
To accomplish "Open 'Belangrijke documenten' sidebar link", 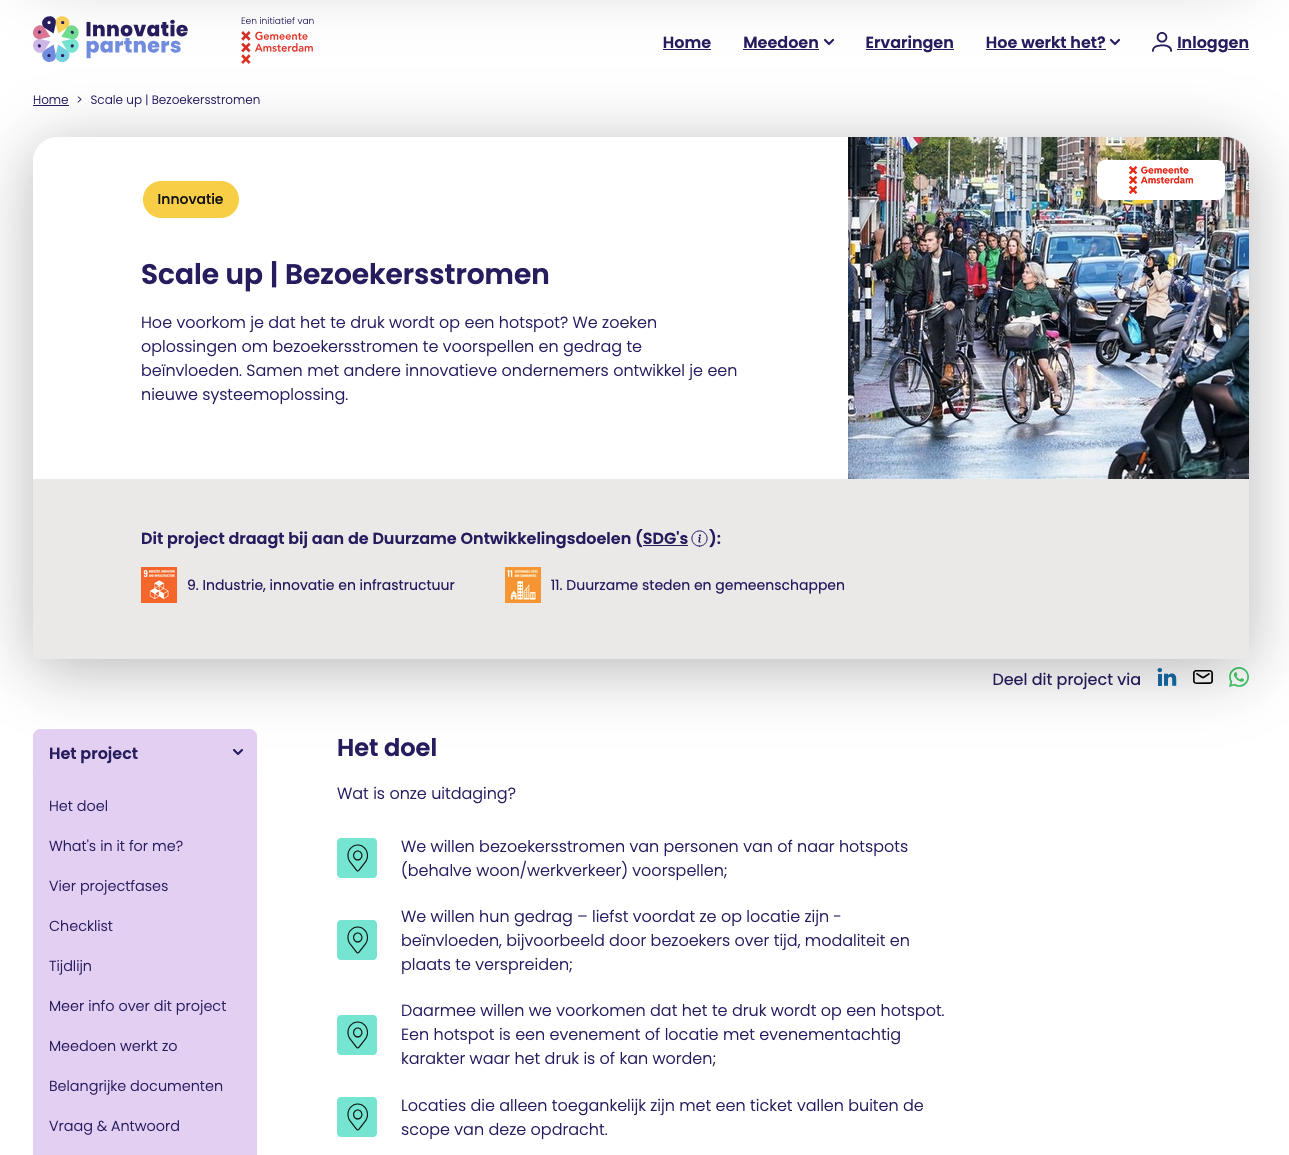I will pos(136,1086).
